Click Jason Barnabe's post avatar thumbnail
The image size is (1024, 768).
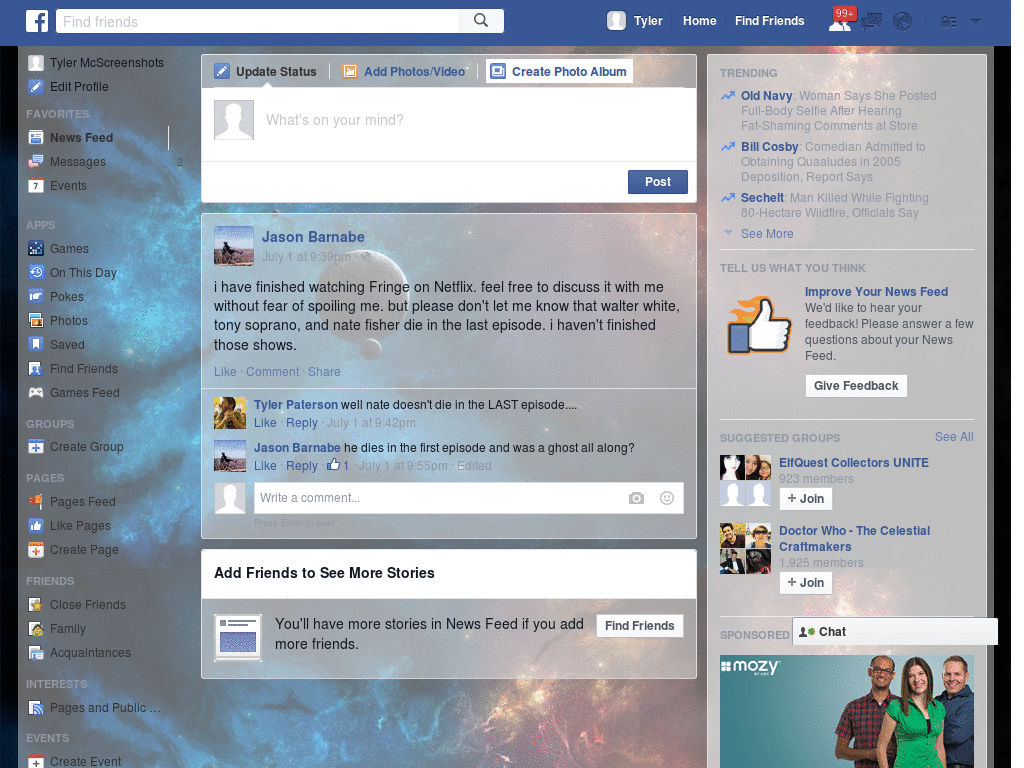click(234, 246)
